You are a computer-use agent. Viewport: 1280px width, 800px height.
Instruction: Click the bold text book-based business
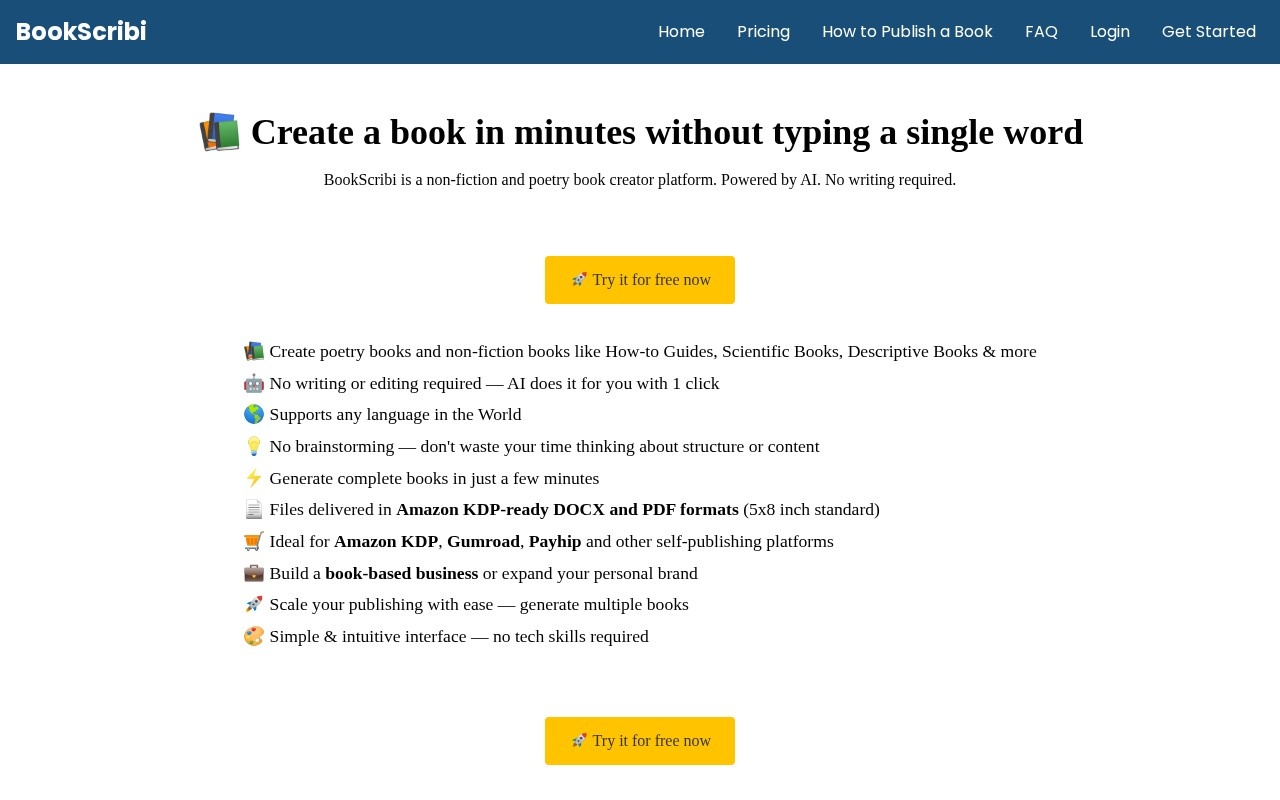402,574
